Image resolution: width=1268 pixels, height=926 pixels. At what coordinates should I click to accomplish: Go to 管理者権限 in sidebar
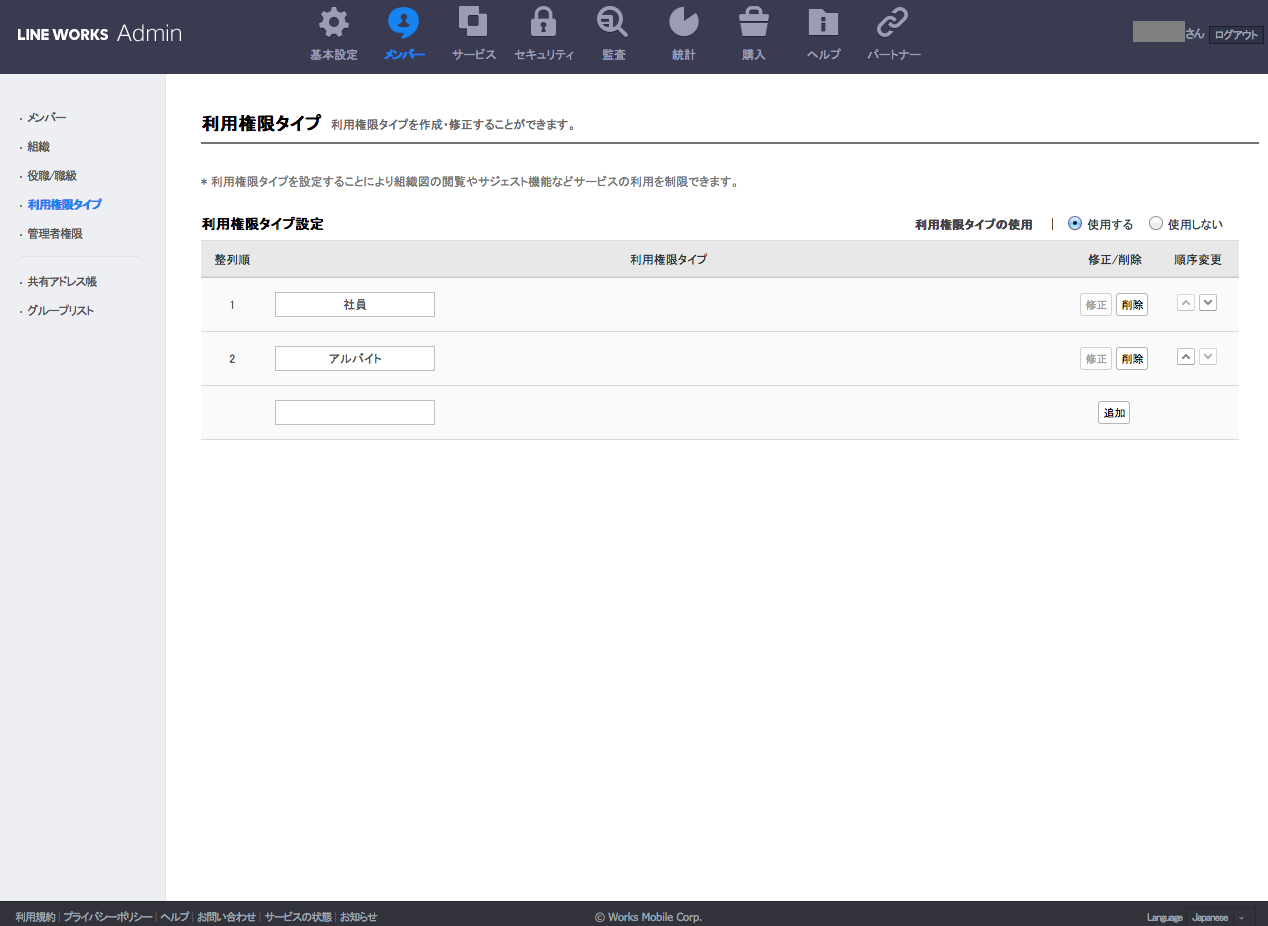[55, 233]
